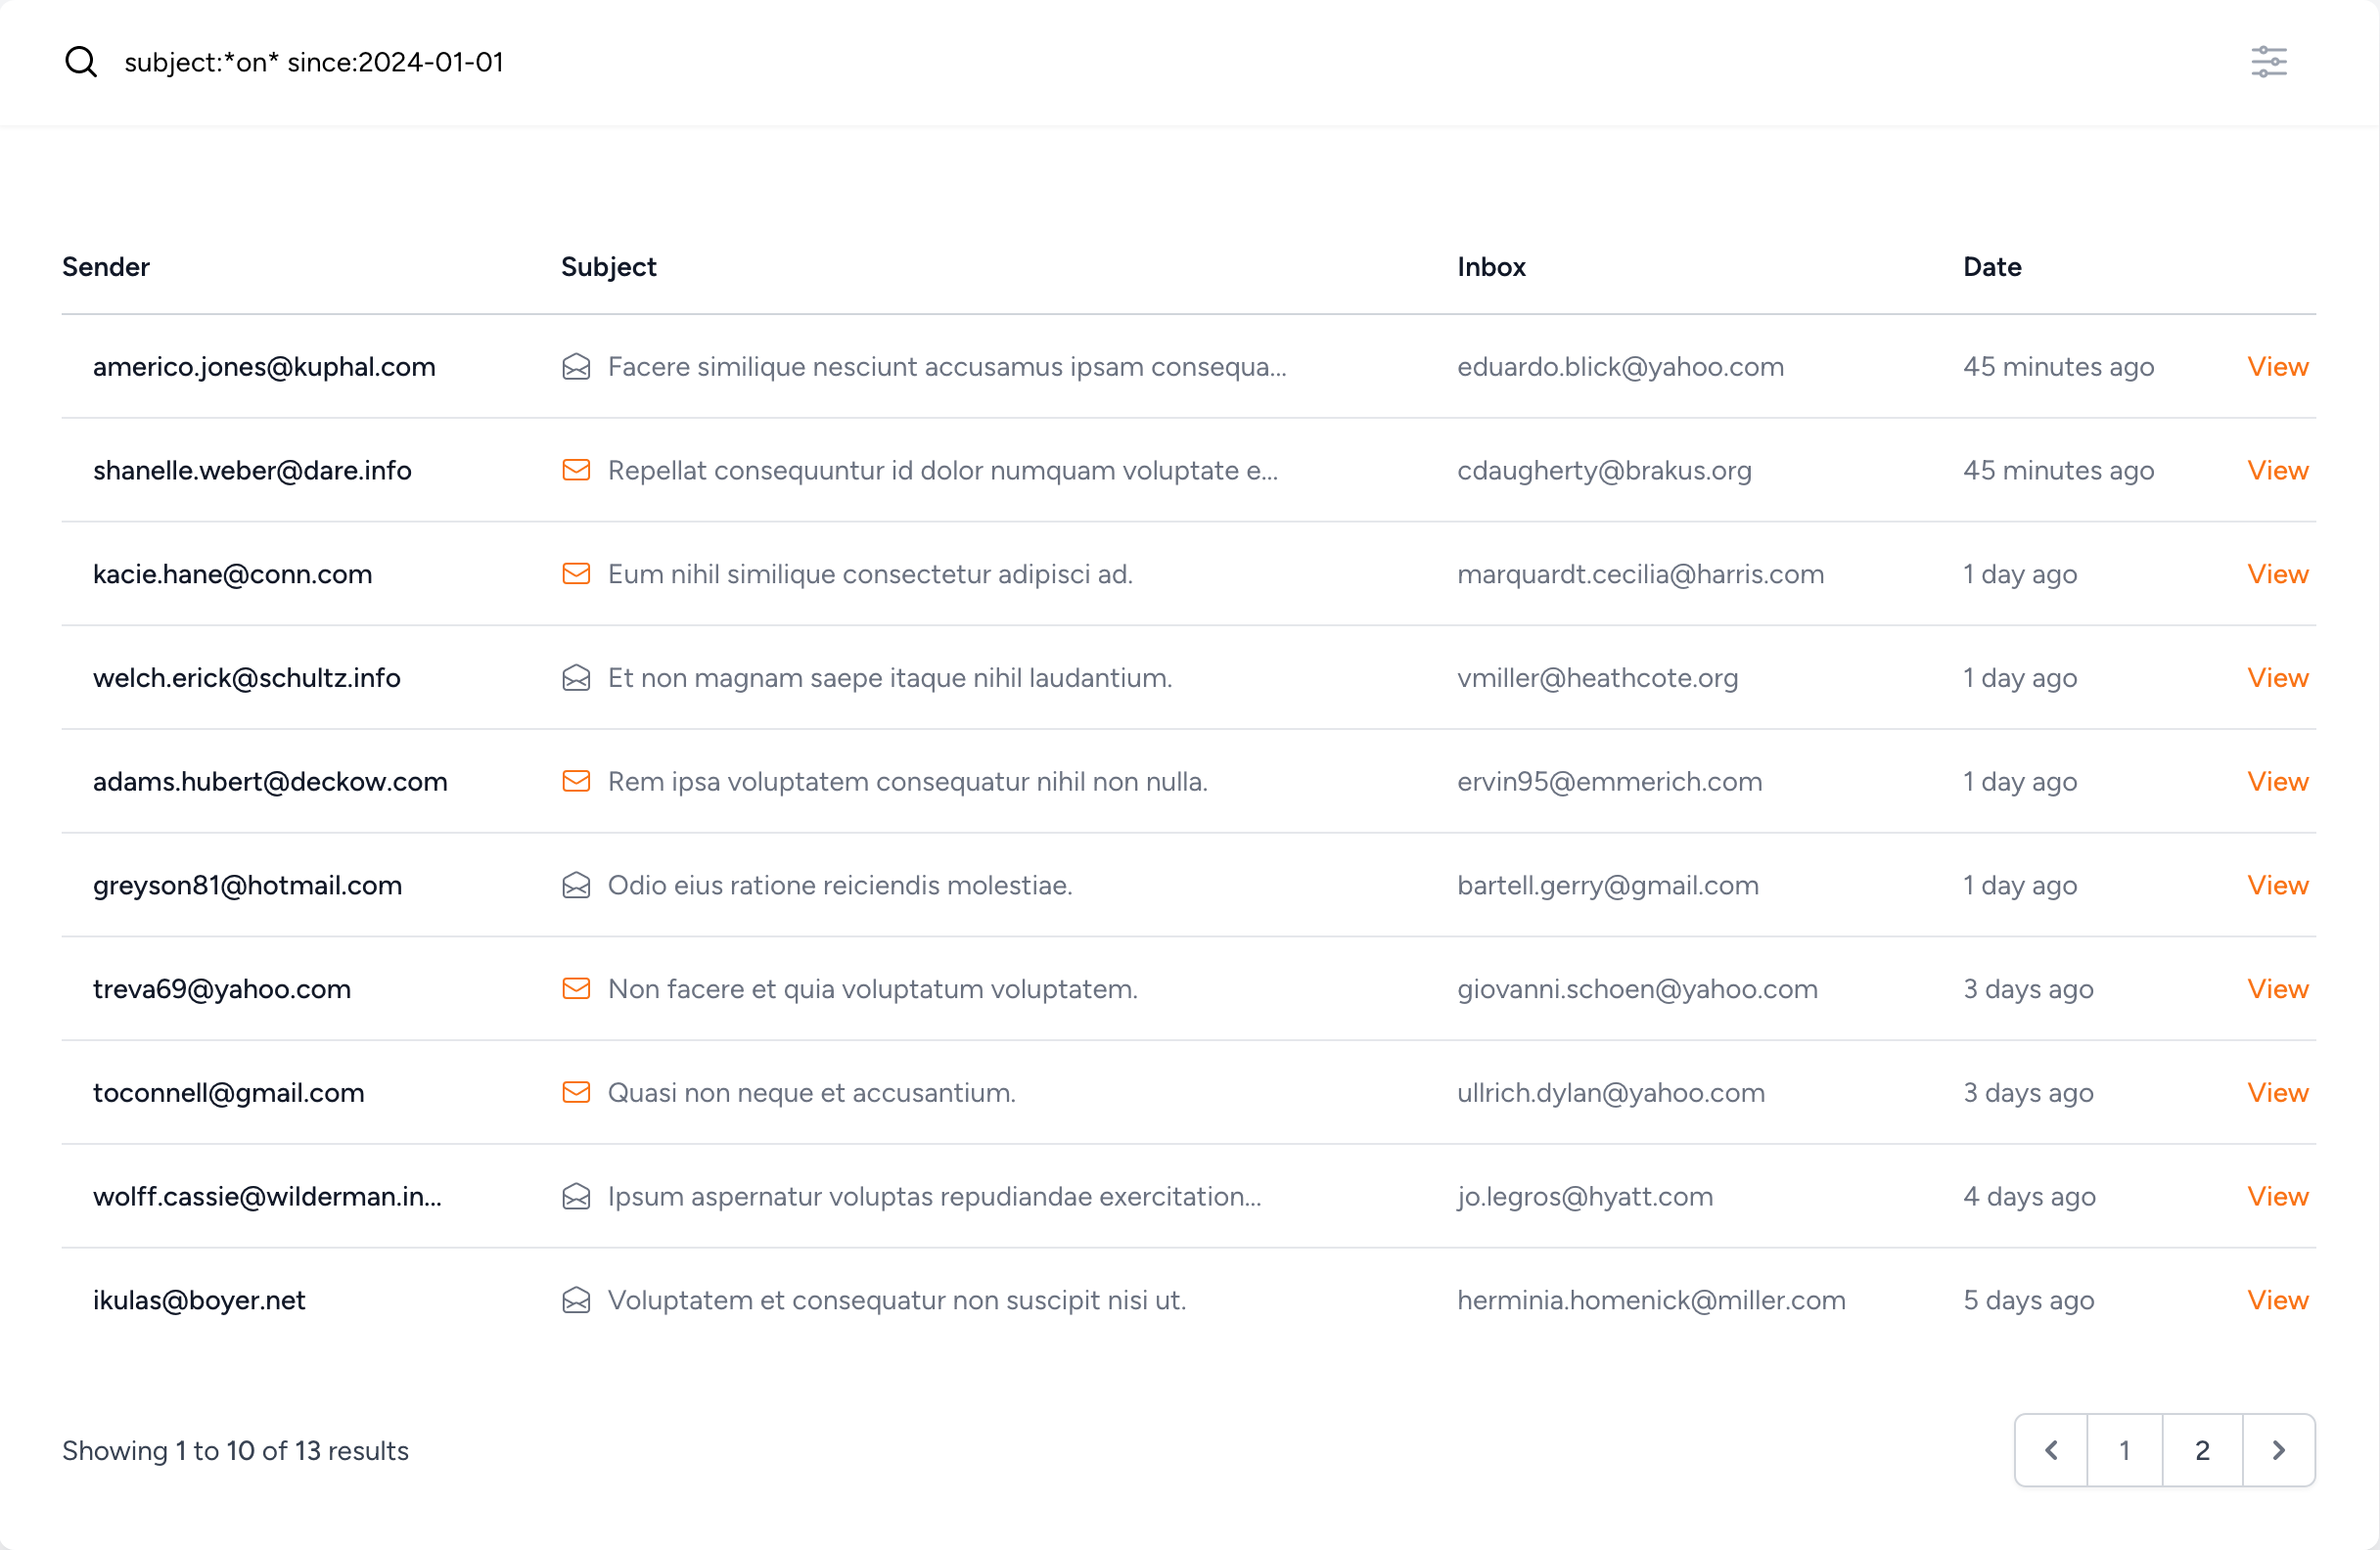2380x1550 pixels.
Task: Click the left chevron pagination arrow
Action: click(2050, 1450)
